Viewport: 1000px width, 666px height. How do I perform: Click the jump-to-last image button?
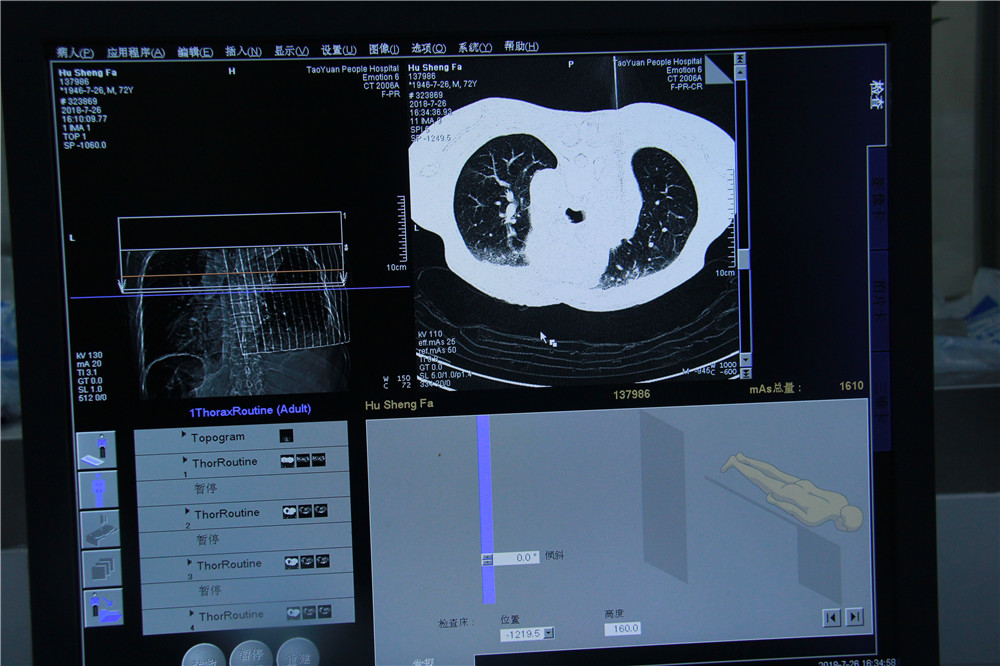coord(855,617)
